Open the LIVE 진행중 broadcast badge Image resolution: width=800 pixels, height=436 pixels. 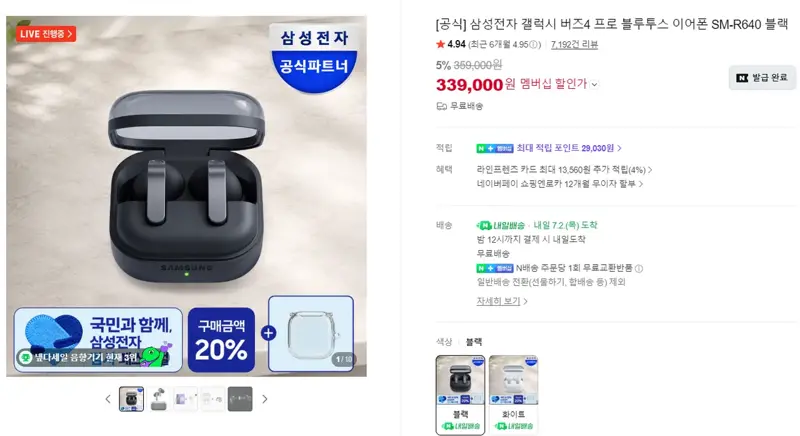click(46, 34)
